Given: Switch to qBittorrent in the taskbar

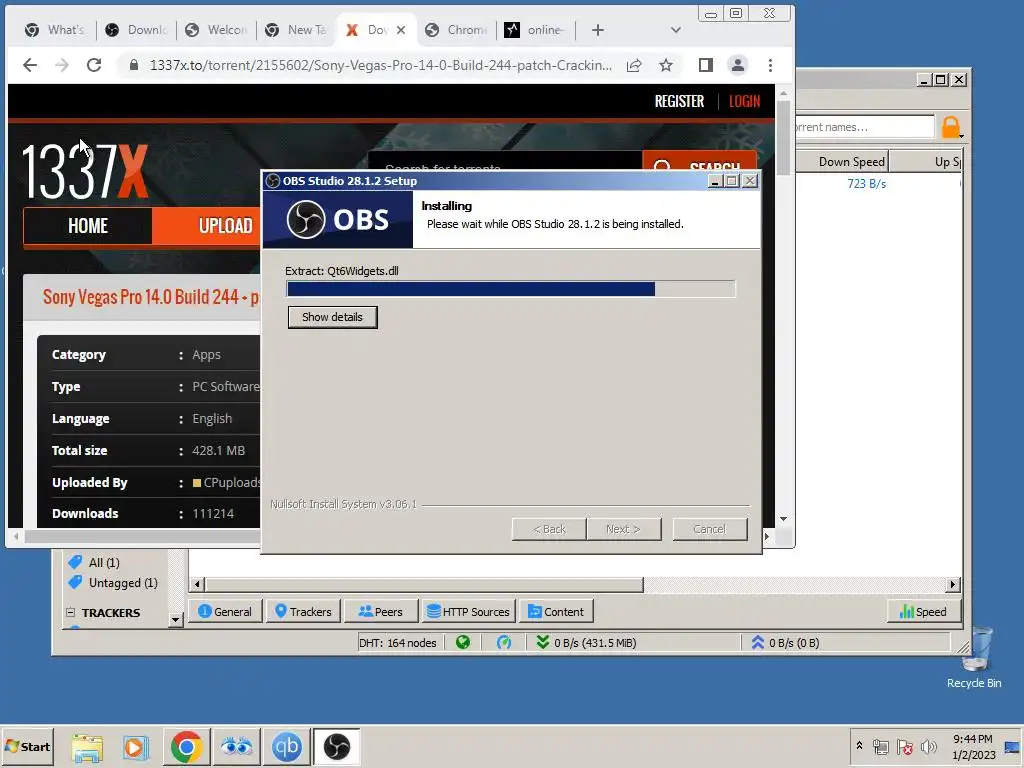Looking at the screenshot, I should pyautogui.click(x=286, y=747).
